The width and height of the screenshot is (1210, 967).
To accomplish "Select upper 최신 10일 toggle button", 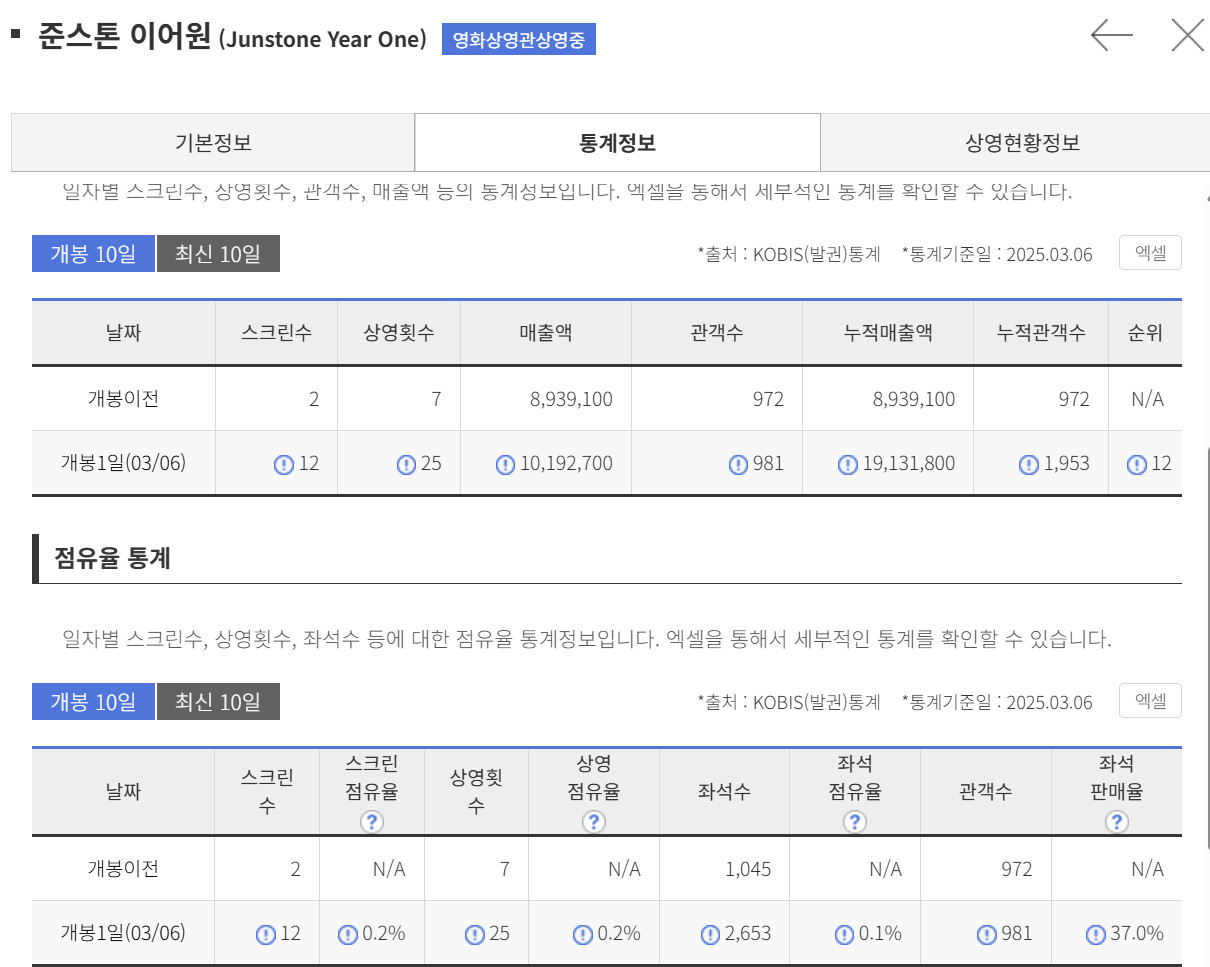I will [x=218, y=254].
